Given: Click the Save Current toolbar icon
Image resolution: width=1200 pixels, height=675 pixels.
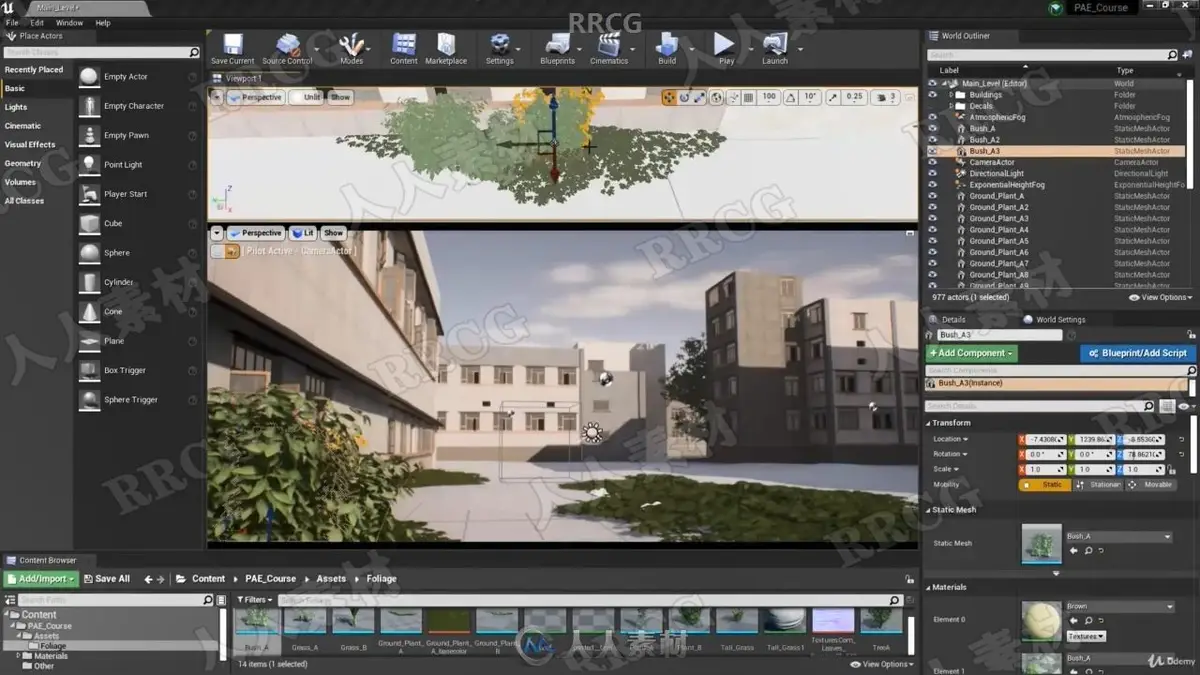Looking at the screenshot, I should pyautogui.click(x=232, y=45).
